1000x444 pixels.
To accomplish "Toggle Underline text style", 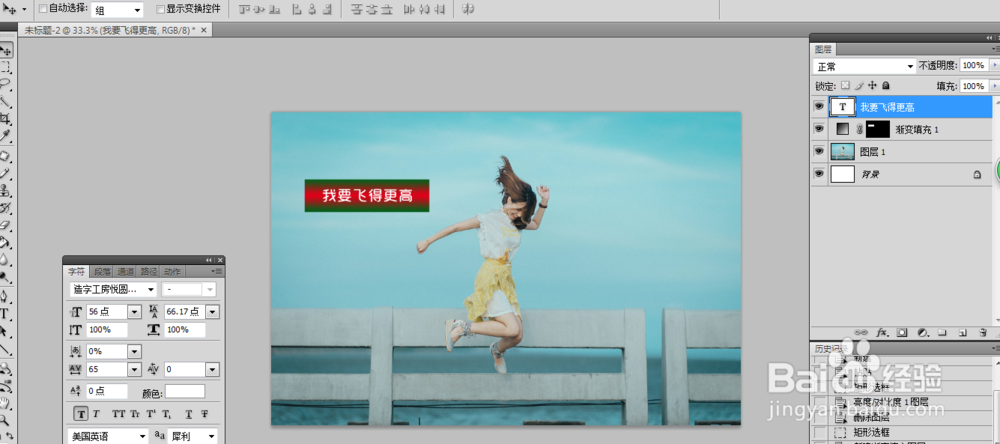I will click(x=189, y=413).
